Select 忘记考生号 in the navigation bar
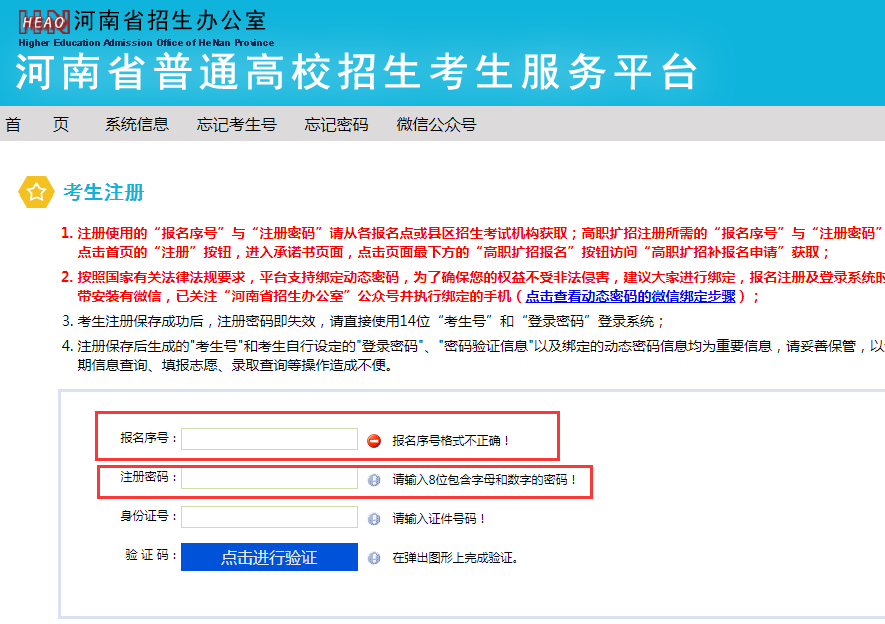This screenshot has height=624, width=885. 236,124
